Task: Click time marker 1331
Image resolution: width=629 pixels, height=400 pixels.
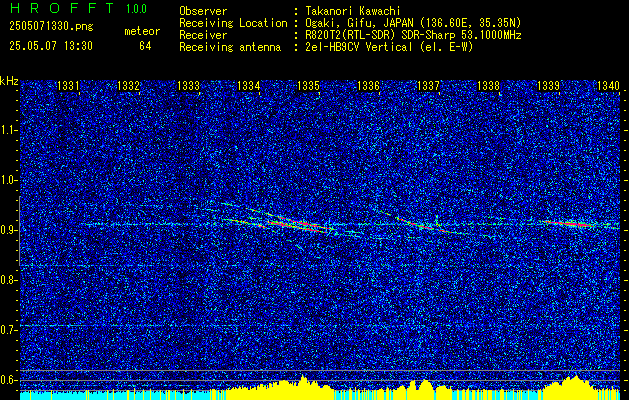Action: [x=68, y=85]
